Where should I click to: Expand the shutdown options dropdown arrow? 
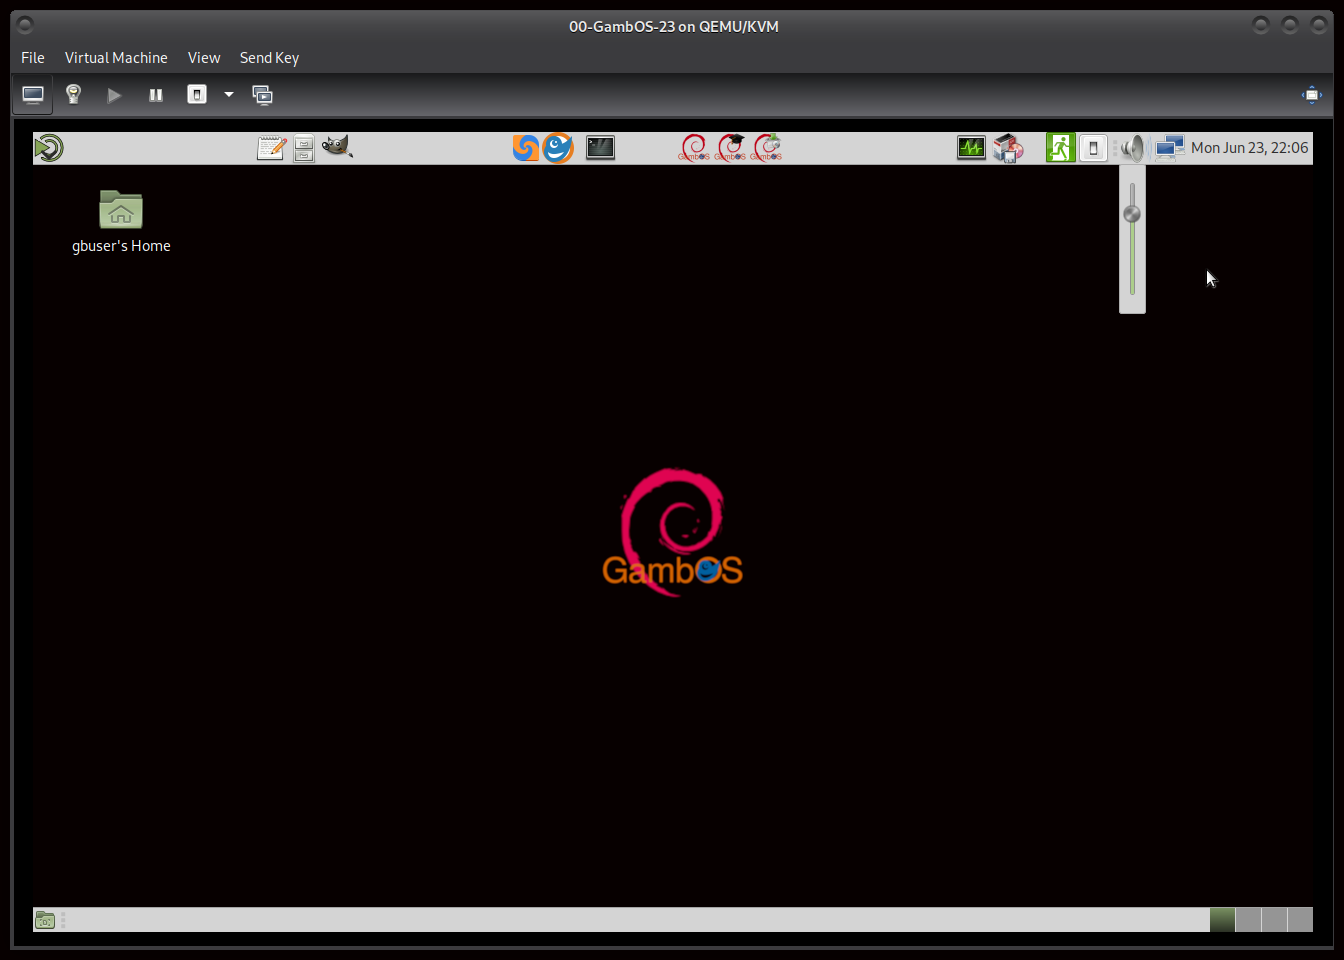click(229, 95)
